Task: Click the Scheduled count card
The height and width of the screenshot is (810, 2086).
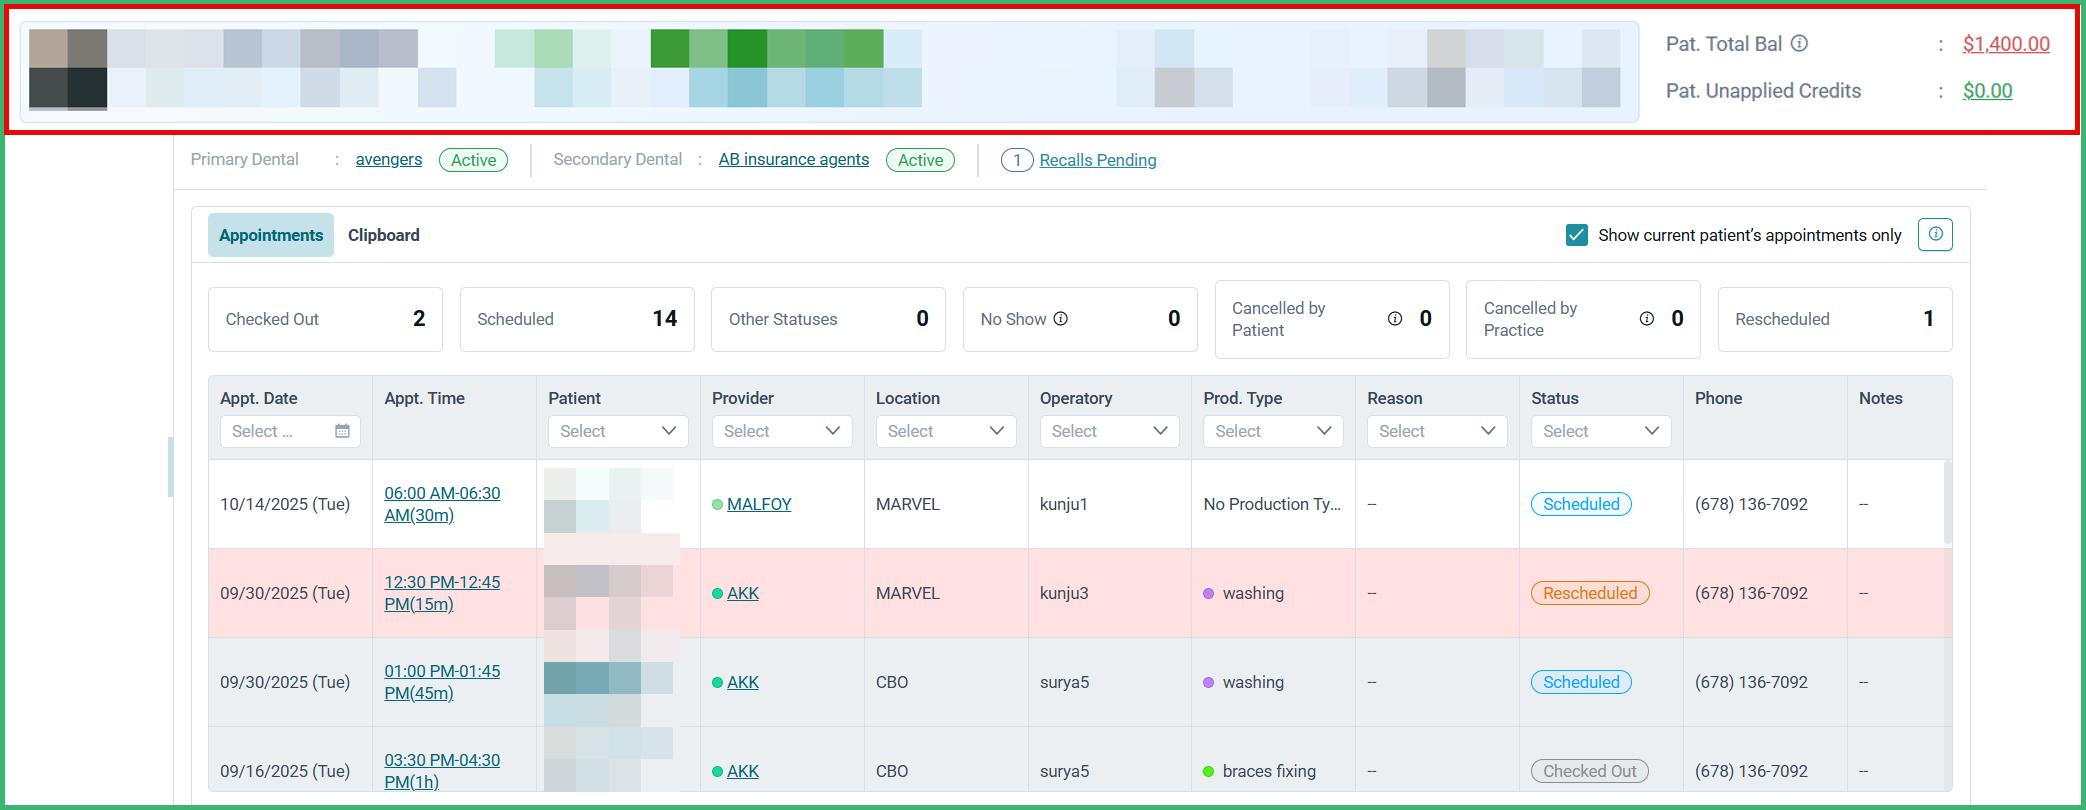Action: pyautogui.click(x=577, y=319)
